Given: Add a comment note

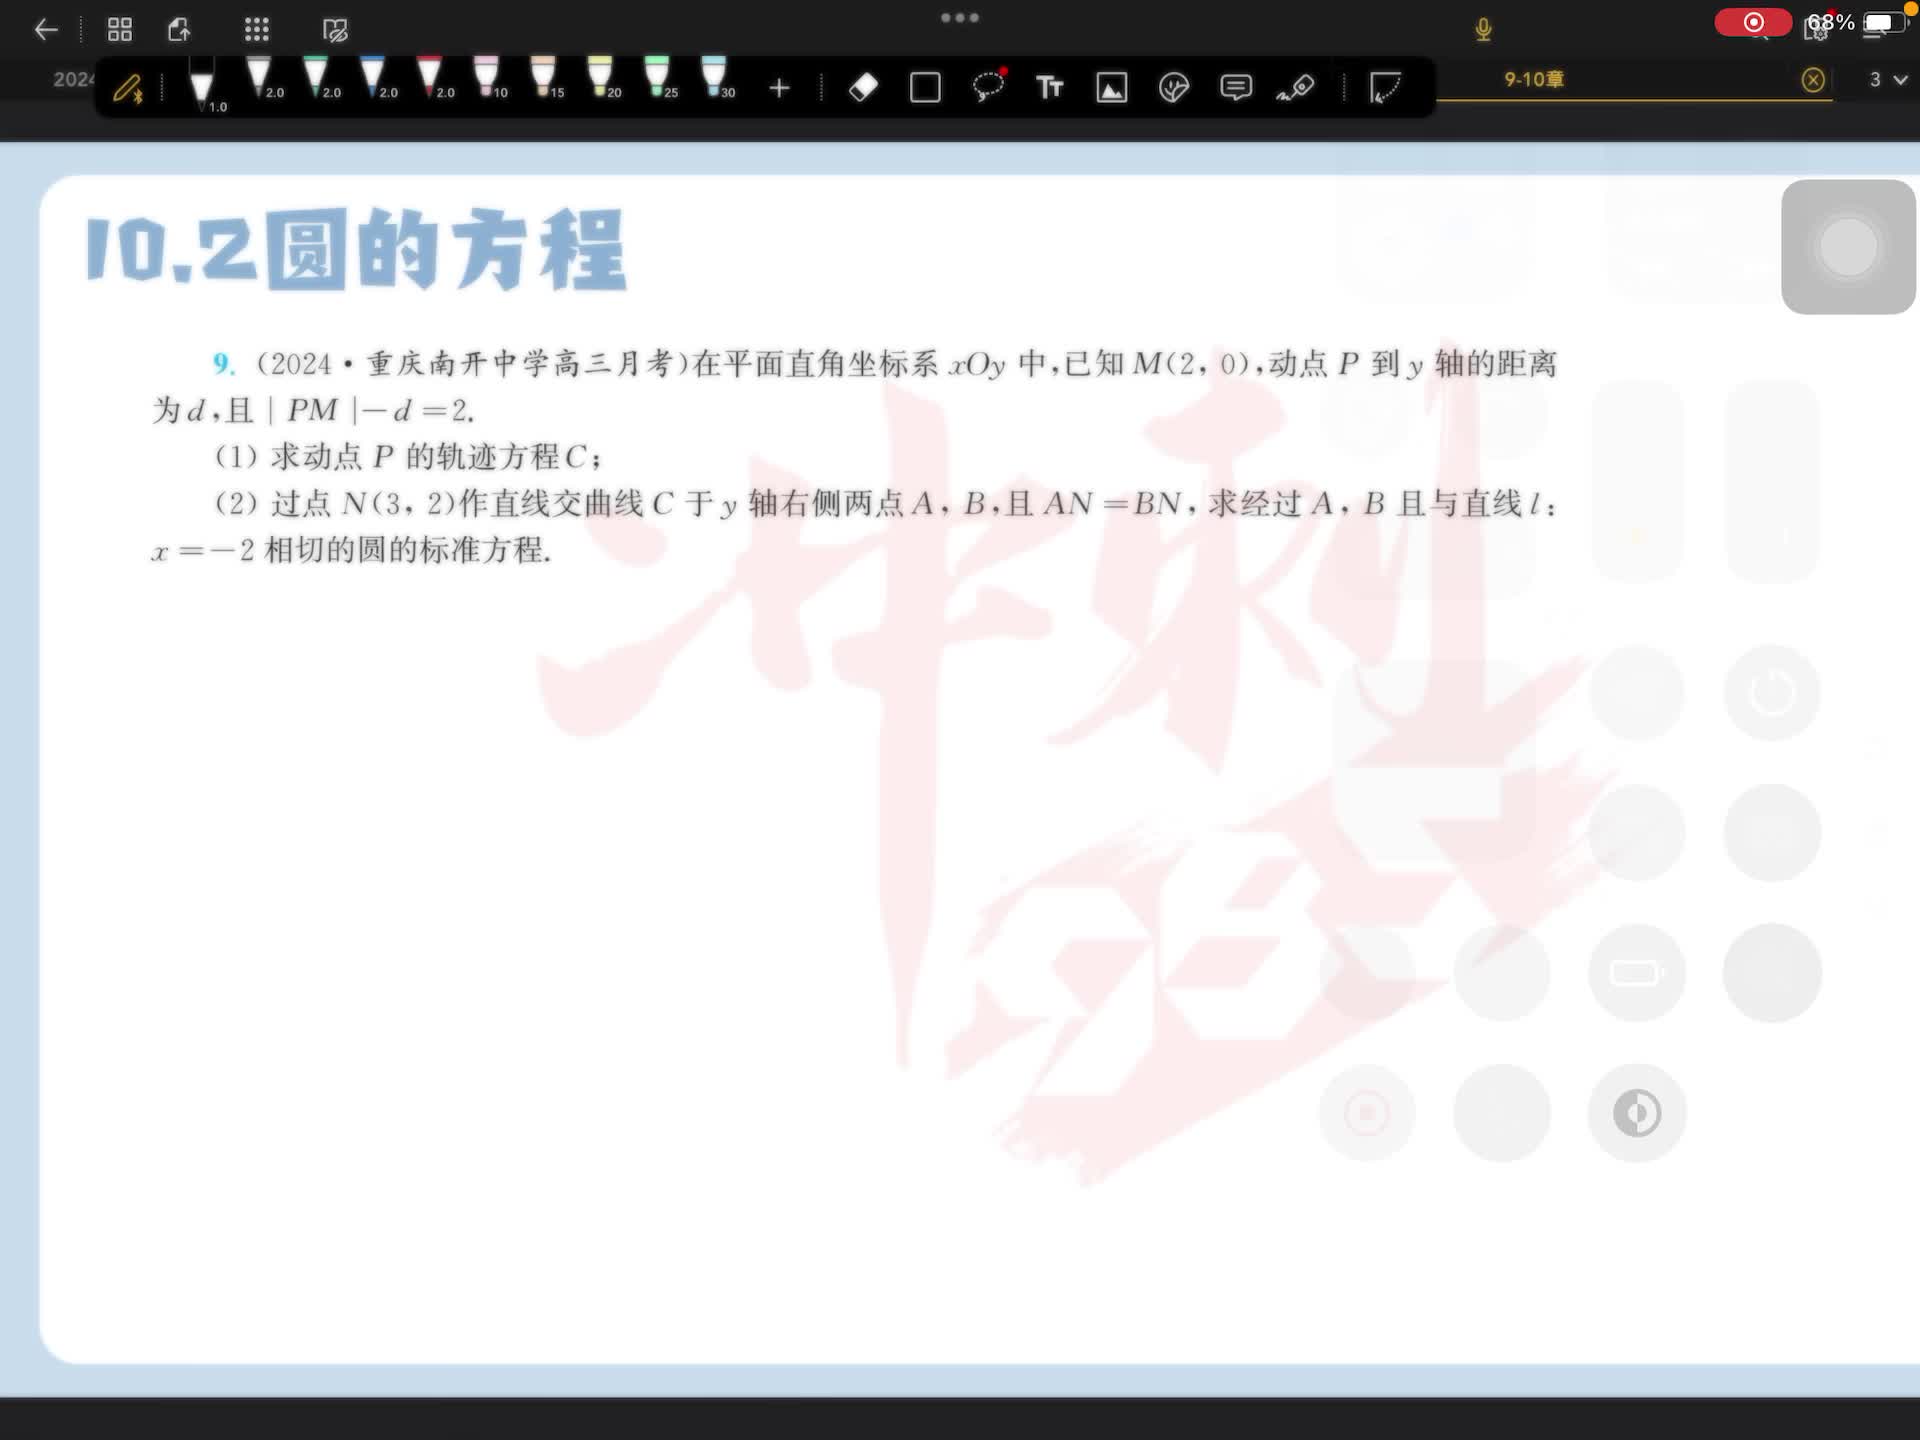Looking at the screenshot, I should 1235,88.
